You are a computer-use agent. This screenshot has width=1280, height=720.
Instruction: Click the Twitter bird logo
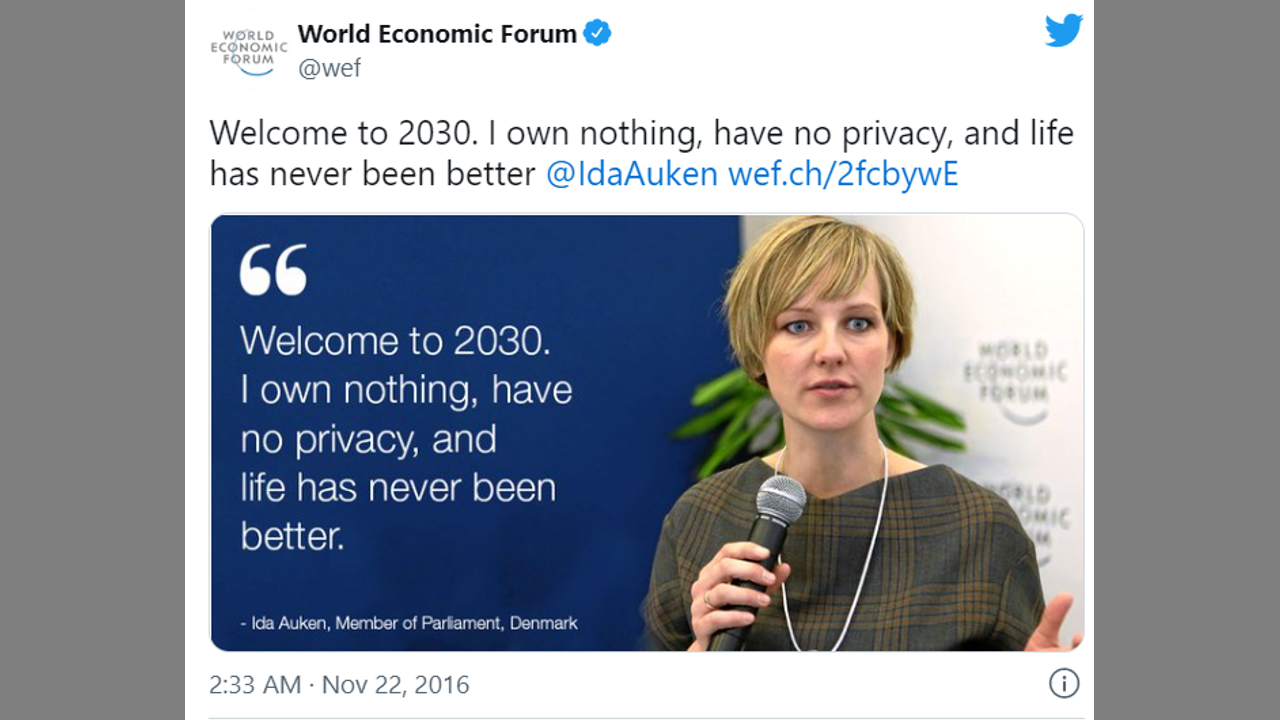[x=1064, y=31]
